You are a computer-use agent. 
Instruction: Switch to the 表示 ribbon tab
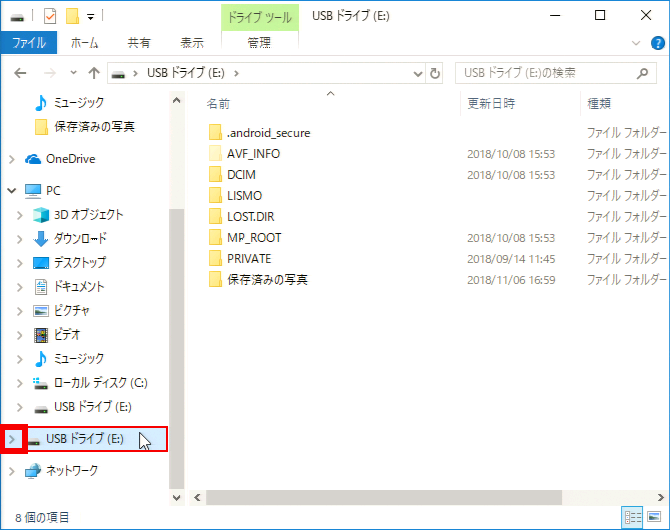point(192,43)
